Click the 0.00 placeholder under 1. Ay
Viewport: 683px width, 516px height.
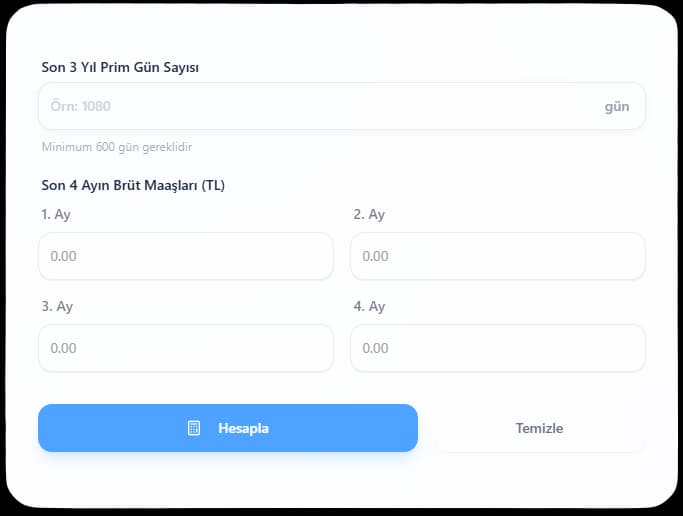coord(64,256)
